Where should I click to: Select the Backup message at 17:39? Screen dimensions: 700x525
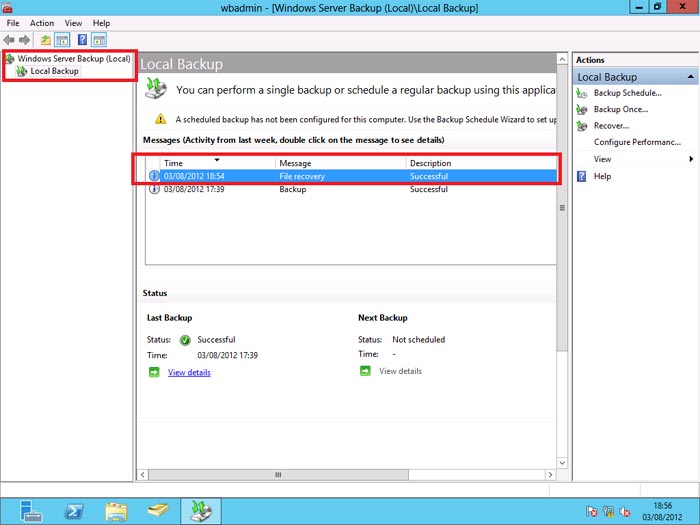(352, 189)
